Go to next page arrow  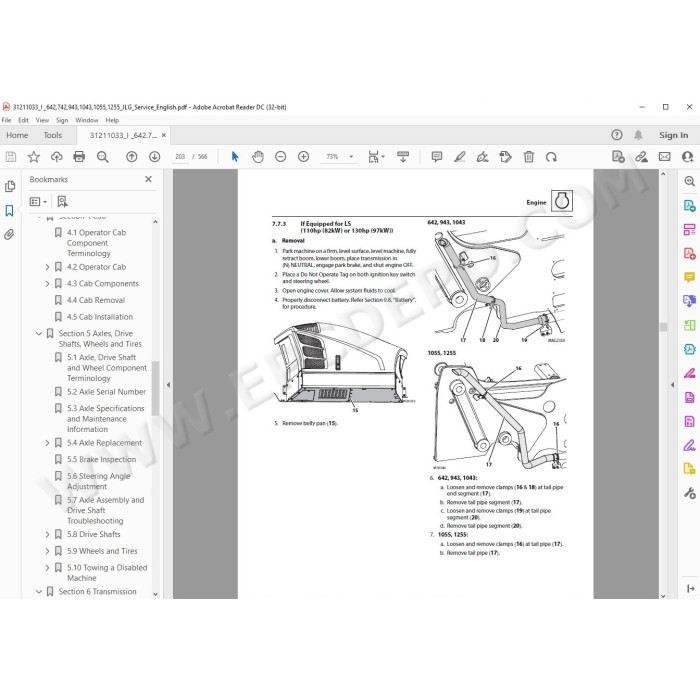[154, 157]
